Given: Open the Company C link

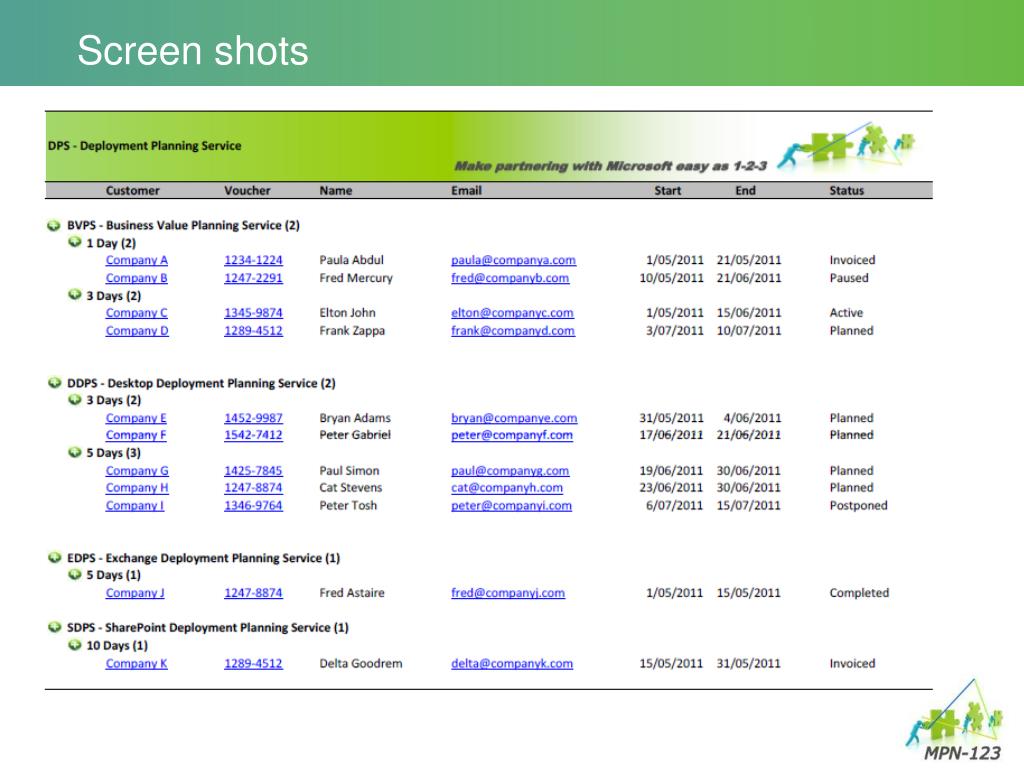Looking at the screenshot, I should click(136, 313).
